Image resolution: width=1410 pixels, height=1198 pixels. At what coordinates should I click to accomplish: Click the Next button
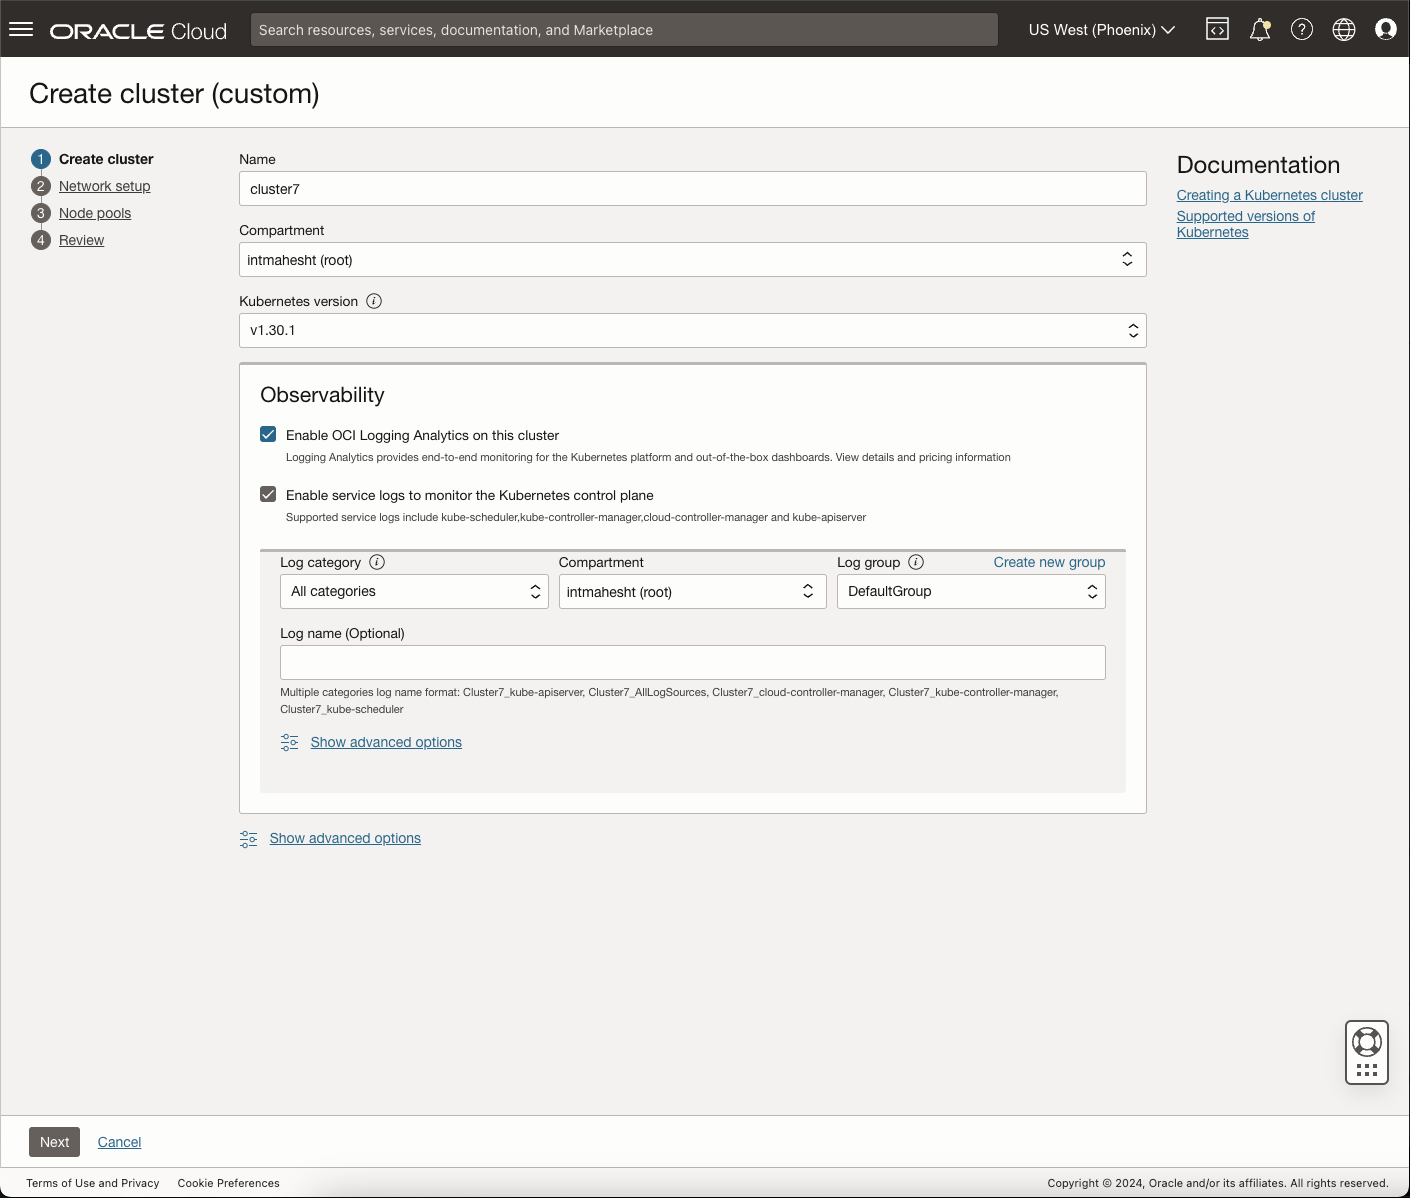(54, 1141)
